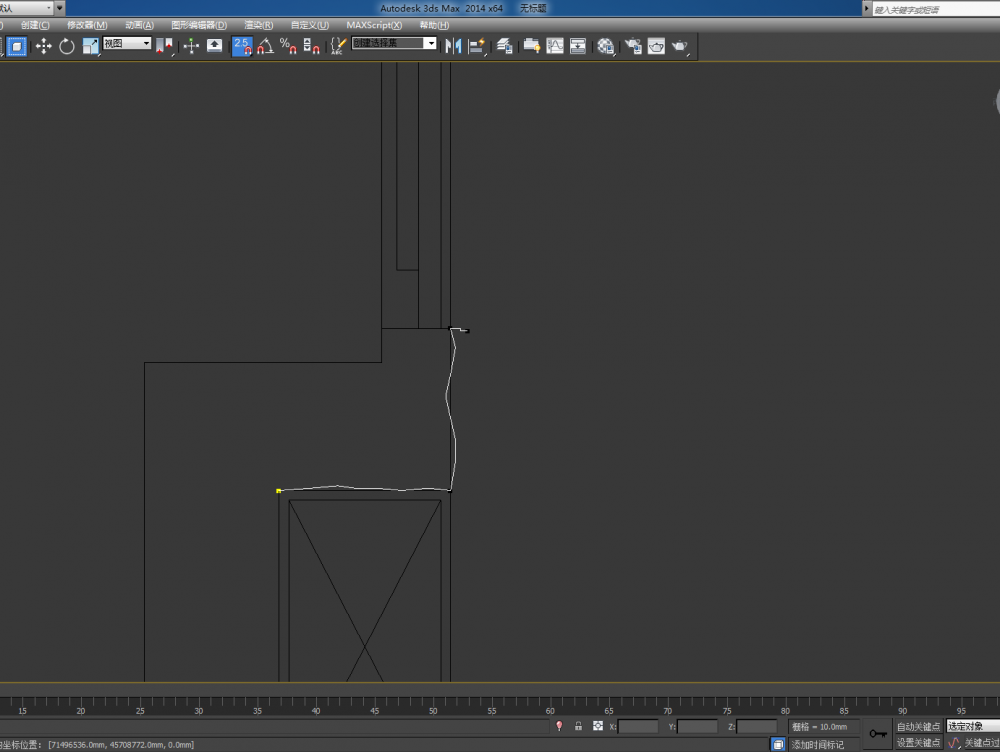
Task: Toggle Spinner Snap
Action: 311,46
